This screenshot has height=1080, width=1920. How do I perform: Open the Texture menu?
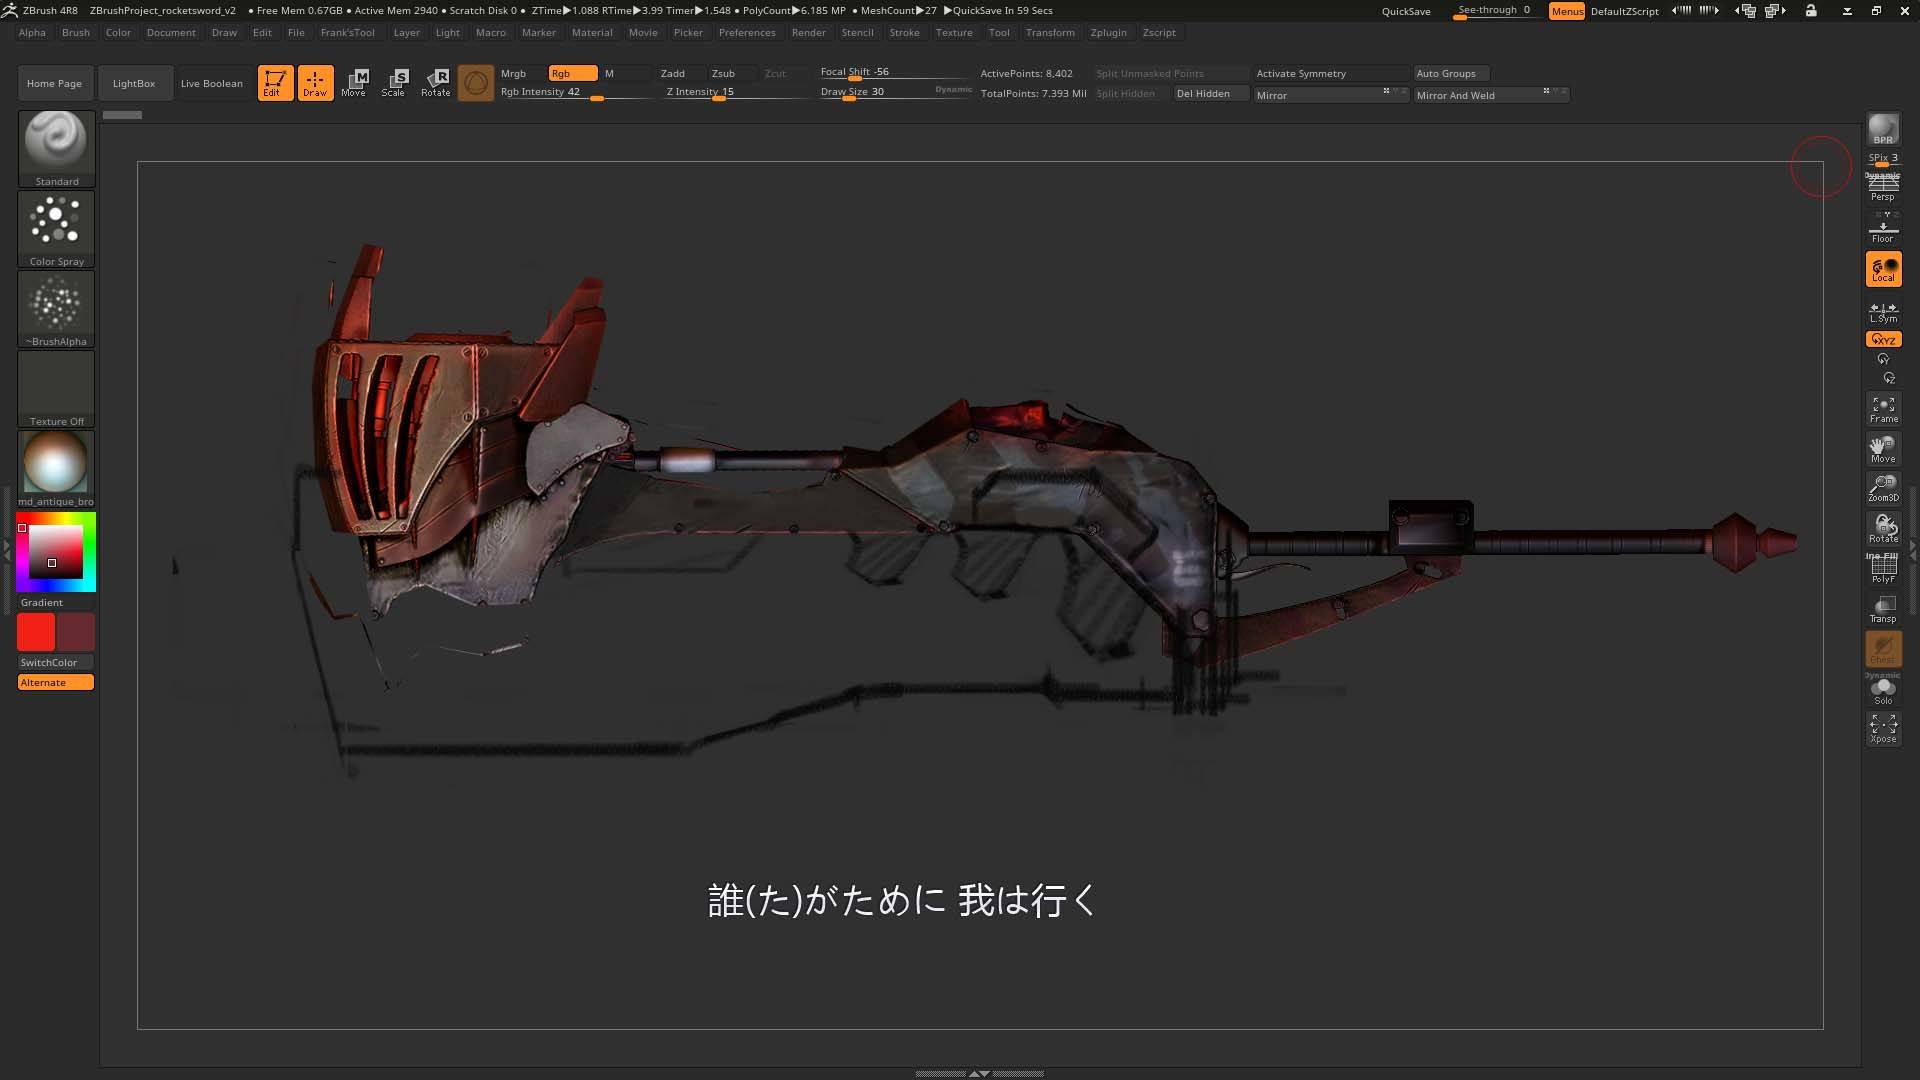pyautogui.click(x=954, y=32)
